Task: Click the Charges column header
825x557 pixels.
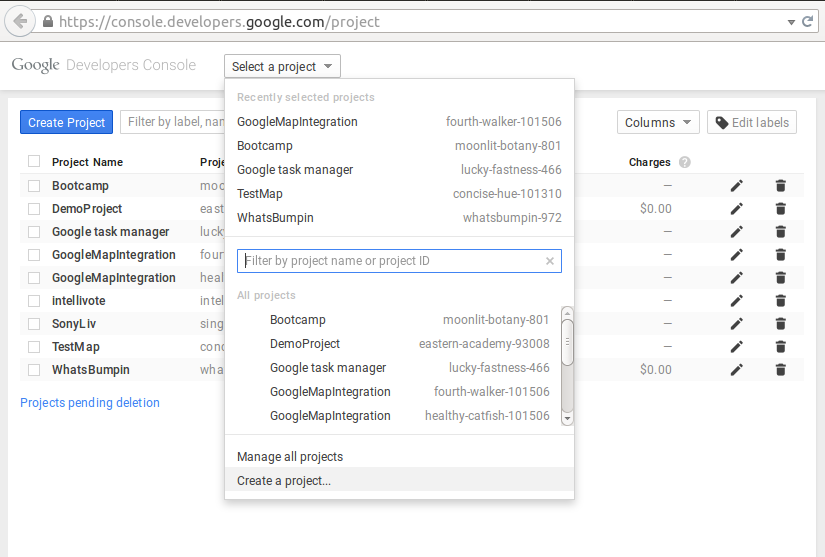Action: click(x=650, y=162)
